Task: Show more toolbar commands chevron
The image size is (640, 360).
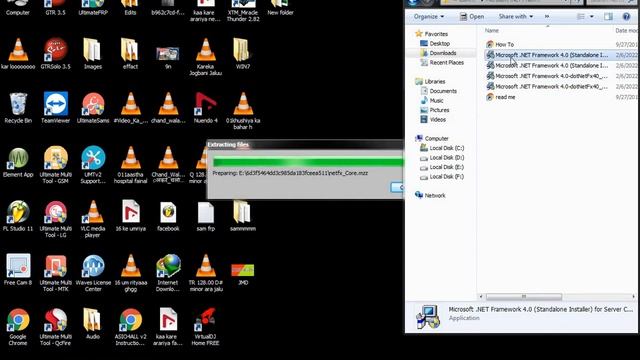Action: (547, 17)
